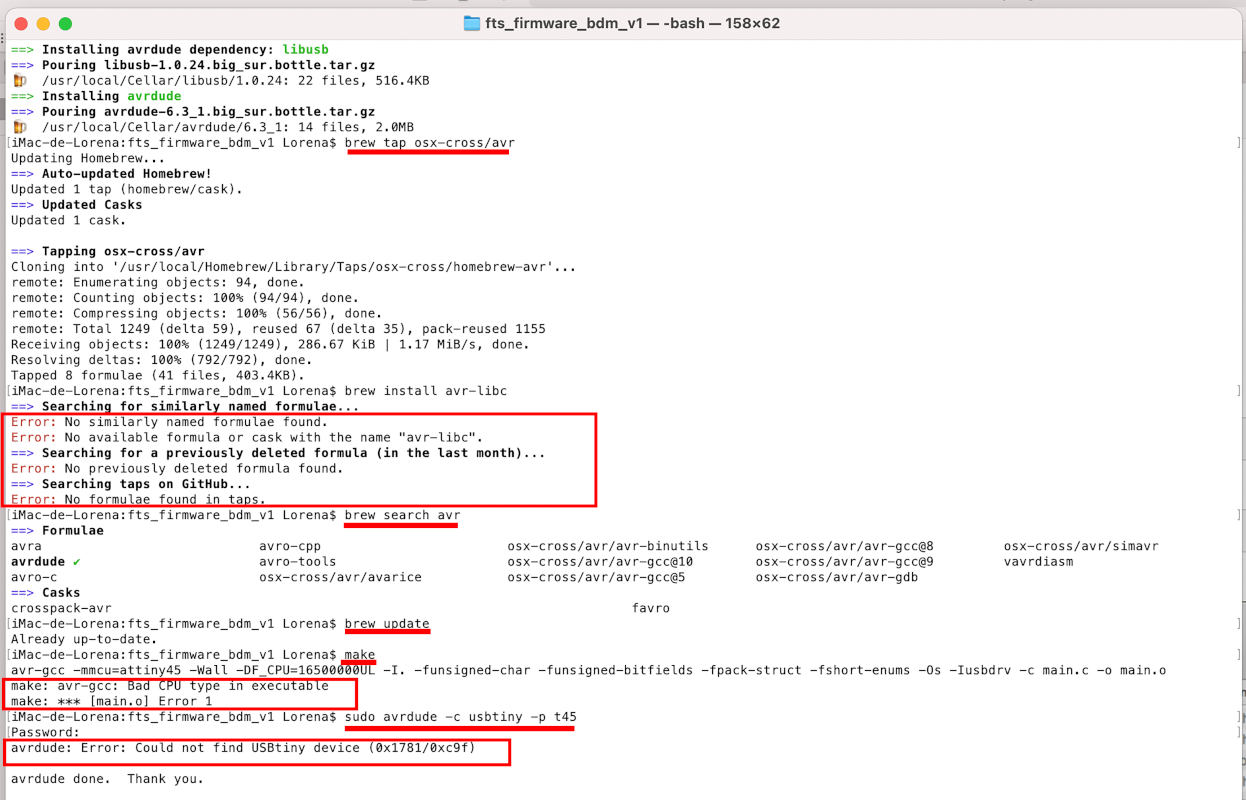Close the Terminal window with red button

pyautogui.click(x=21, y=23)
